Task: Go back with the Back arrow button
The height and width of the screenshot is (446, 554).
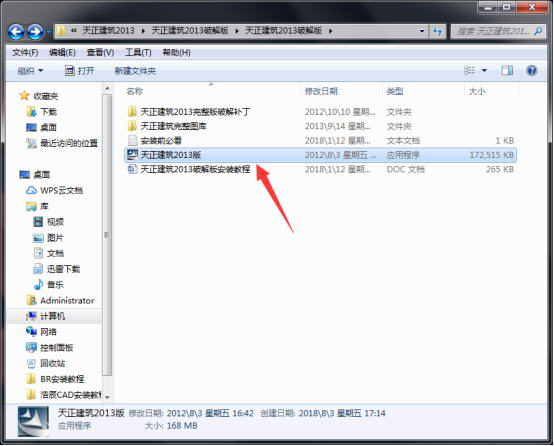Action: coord(16,32)
